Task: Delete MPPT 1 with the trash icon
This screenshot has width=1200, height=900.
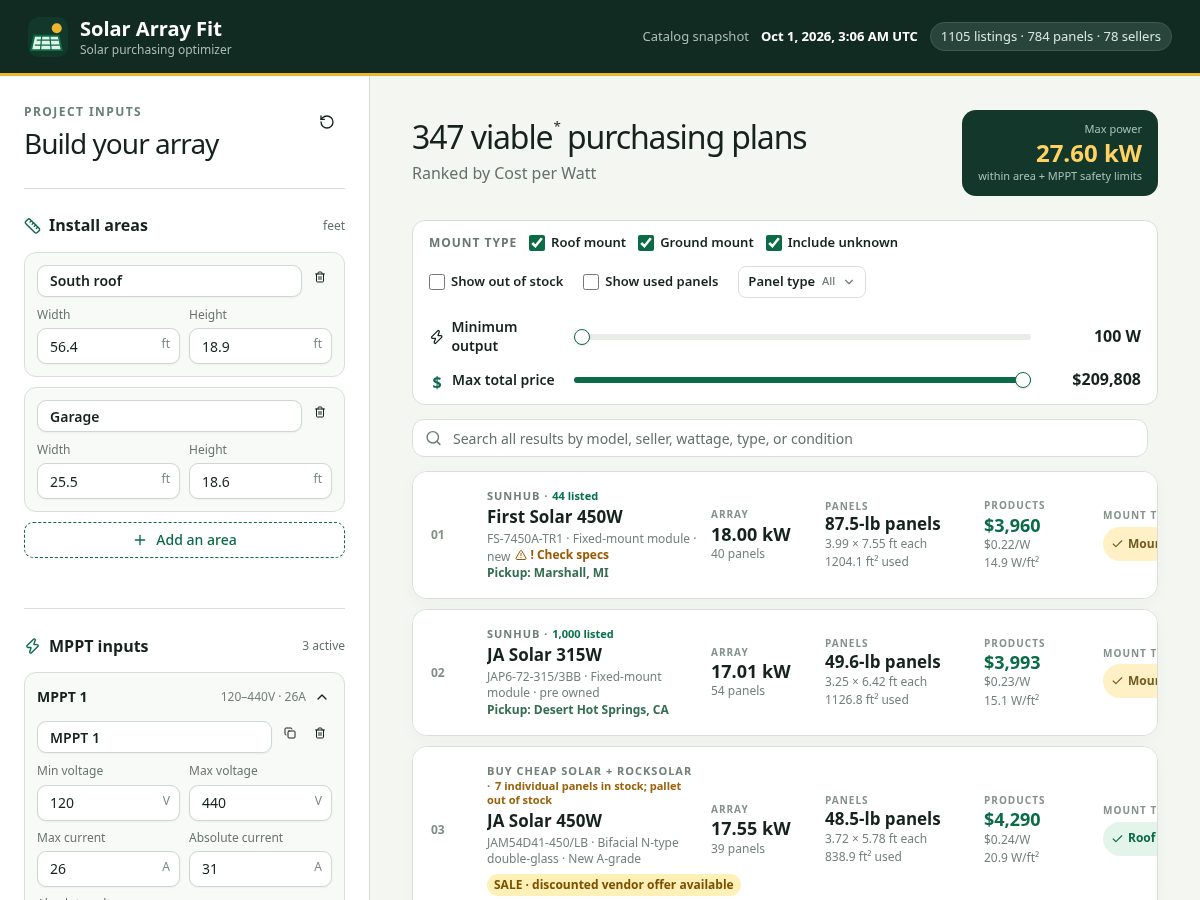Action: coord(320,733)
